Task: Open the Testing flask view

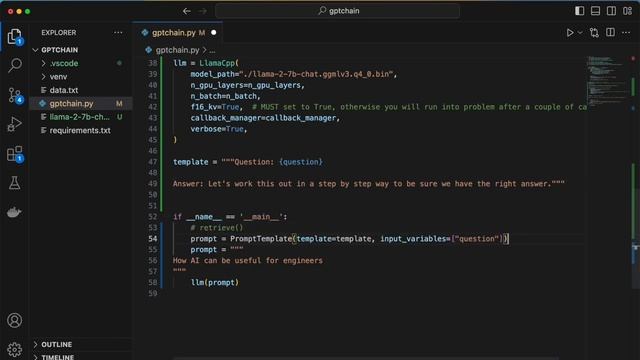Action: (15, 183)
